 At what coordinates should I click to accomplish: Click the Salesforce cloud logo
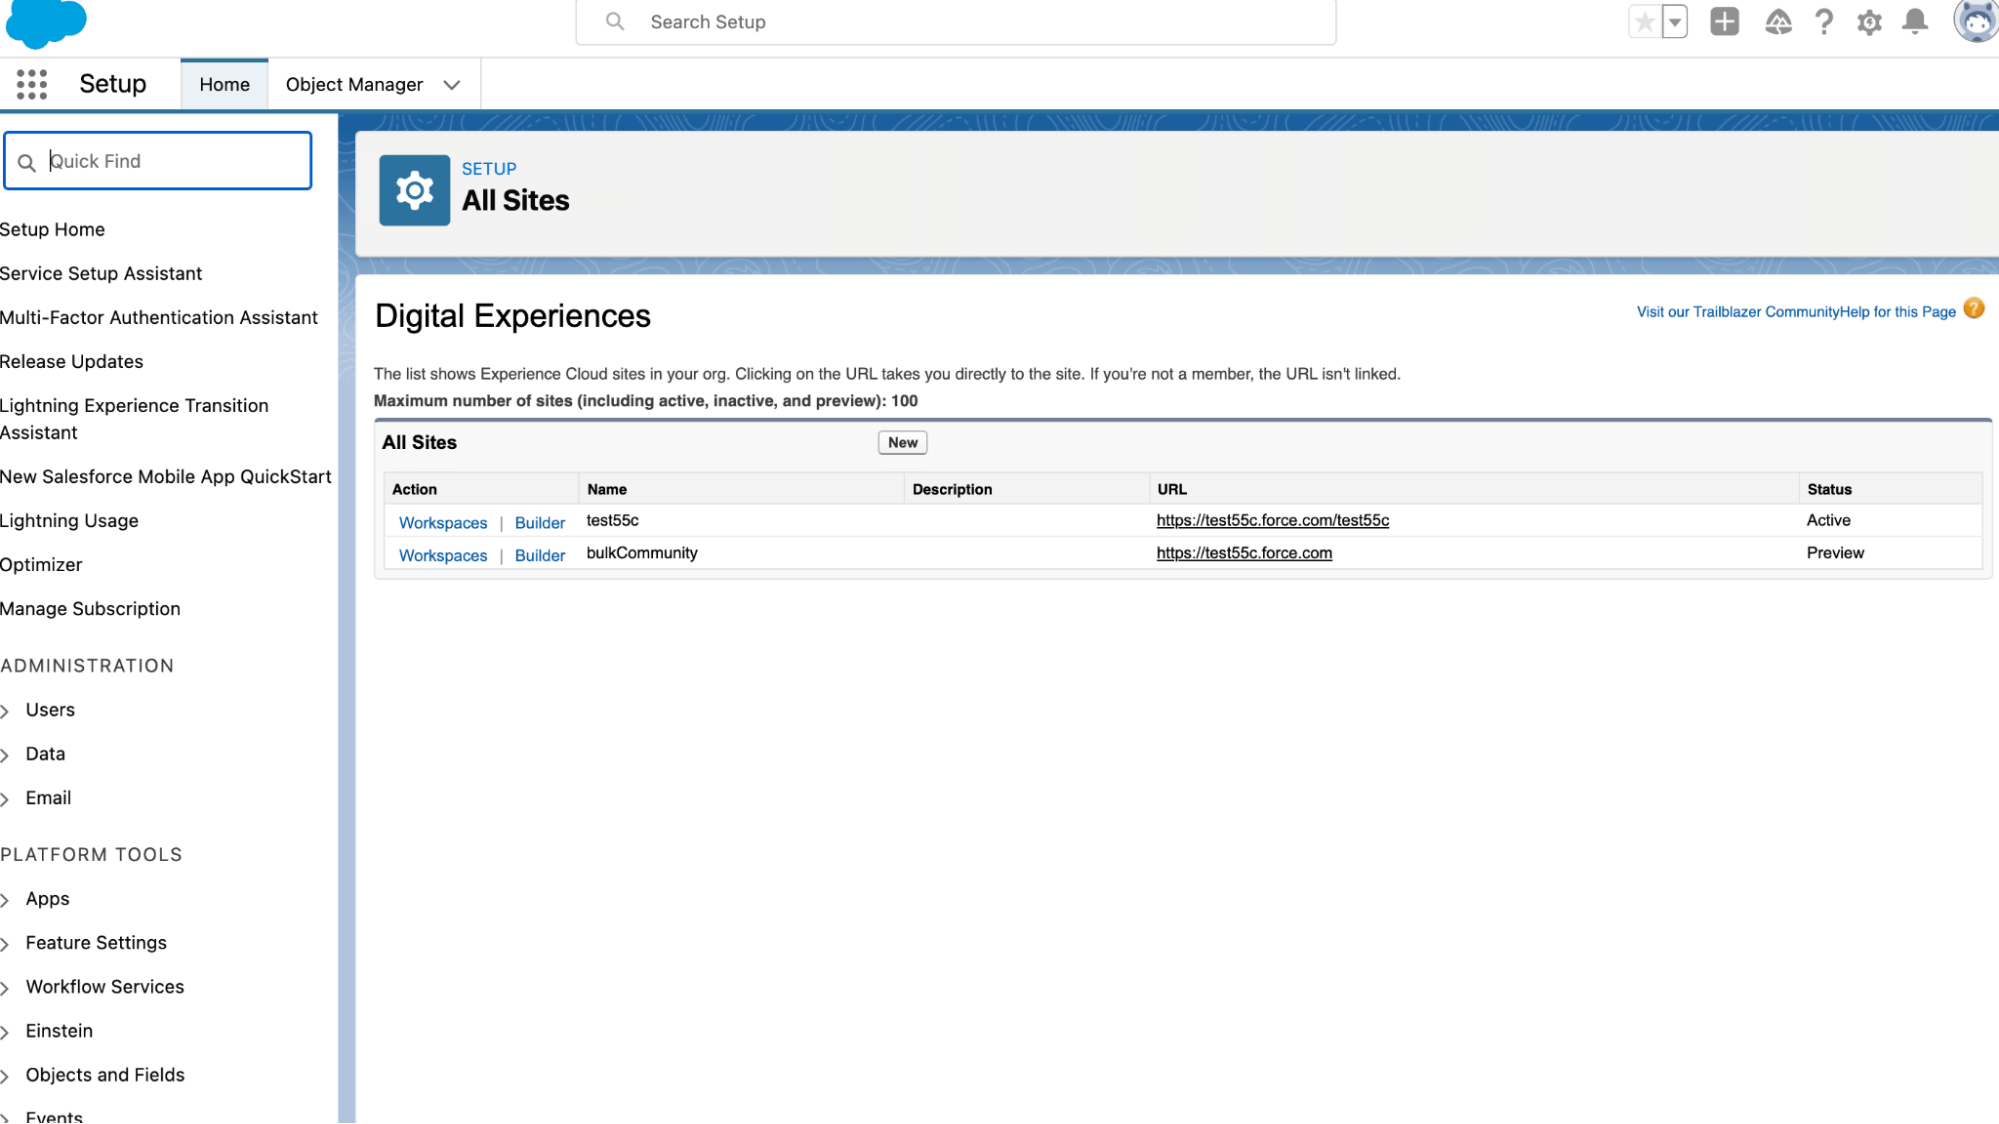pos(46,22)
